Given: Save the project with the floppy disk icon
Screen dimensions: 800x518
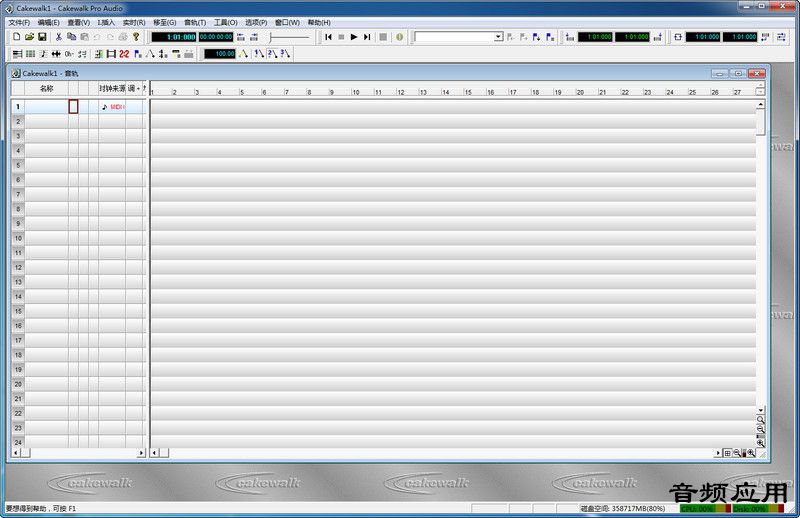Looking at the screenshot, I should [x=42, y=37].
